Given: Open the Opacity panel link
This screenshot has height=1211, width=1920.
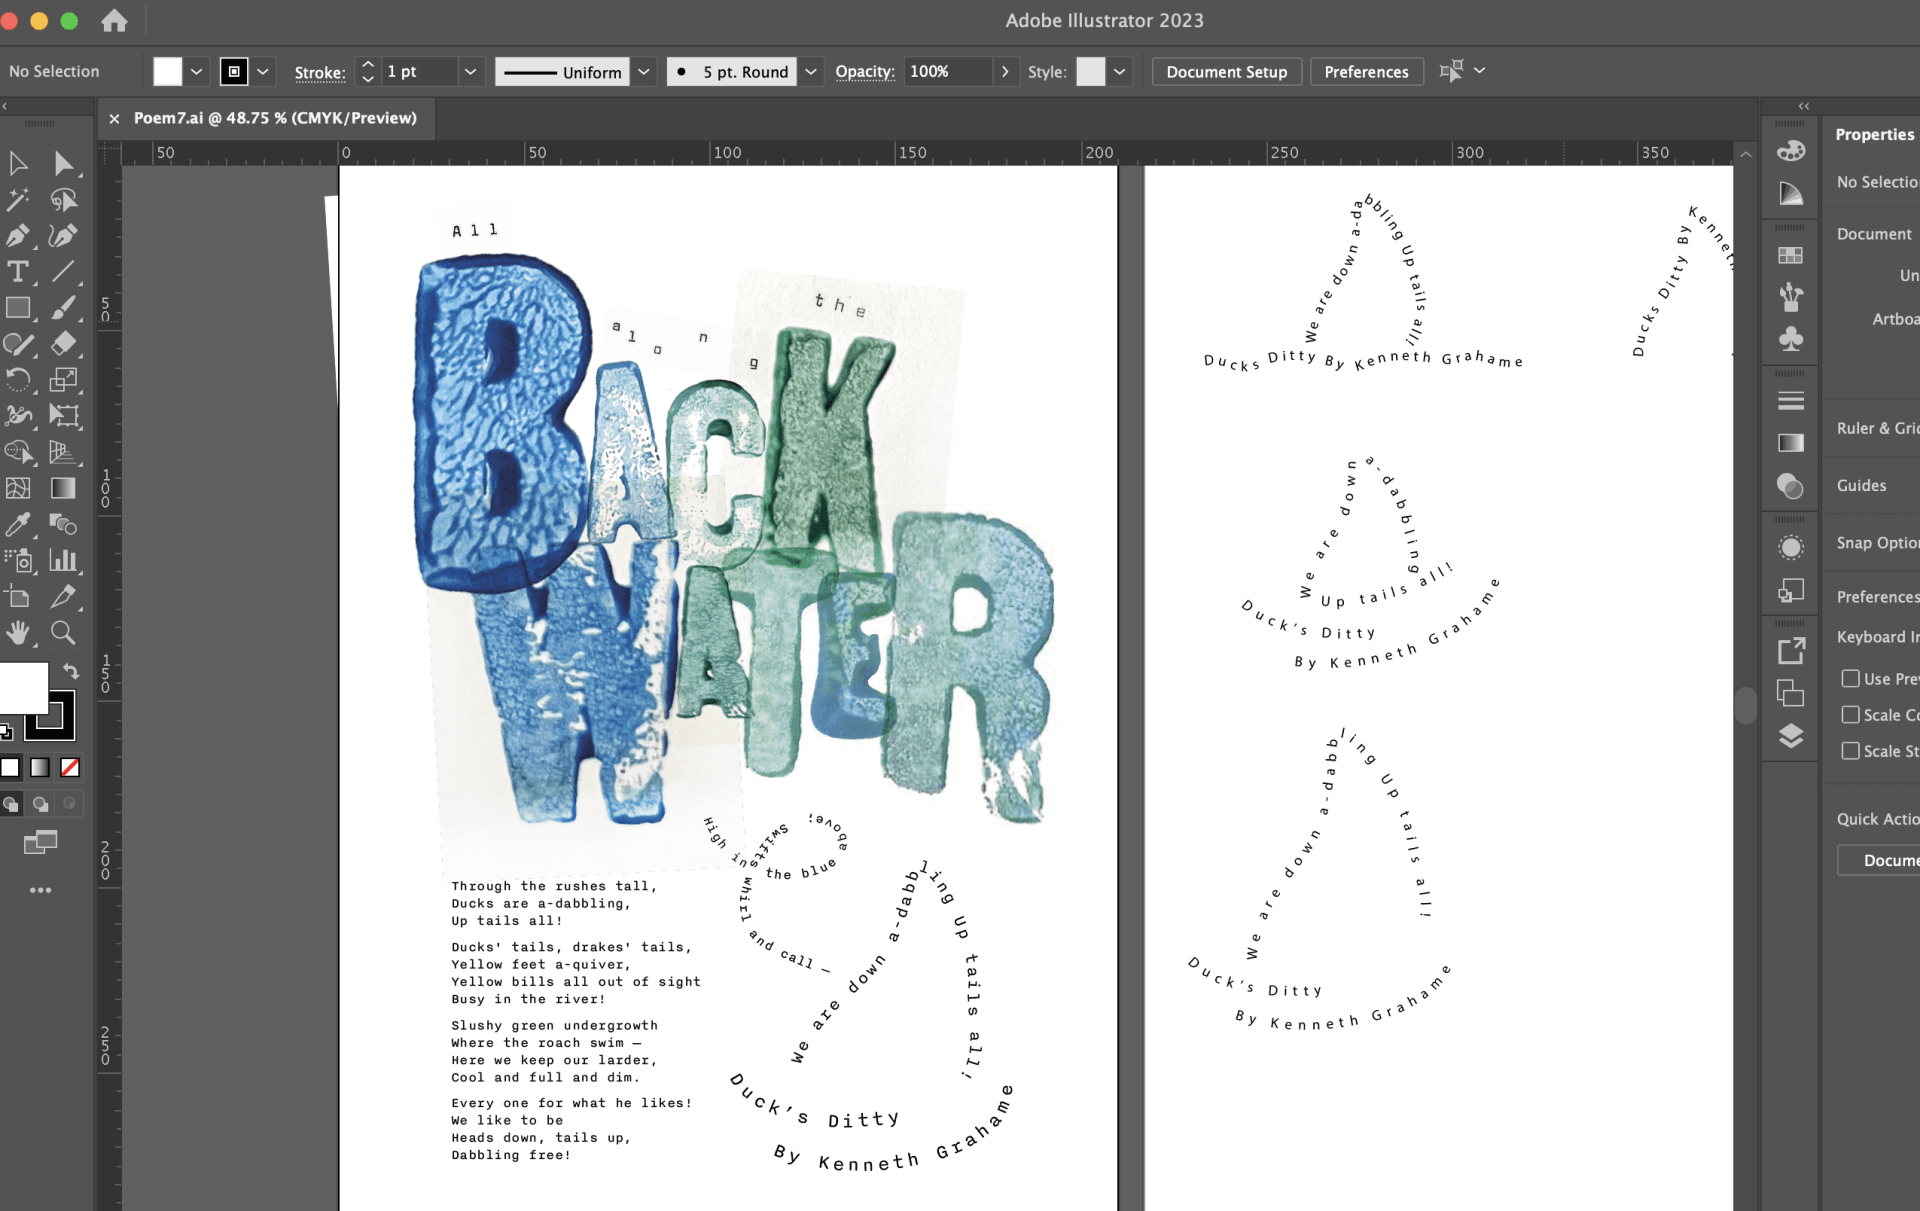Looking at the screenshot, I should (x=865, y=72).
